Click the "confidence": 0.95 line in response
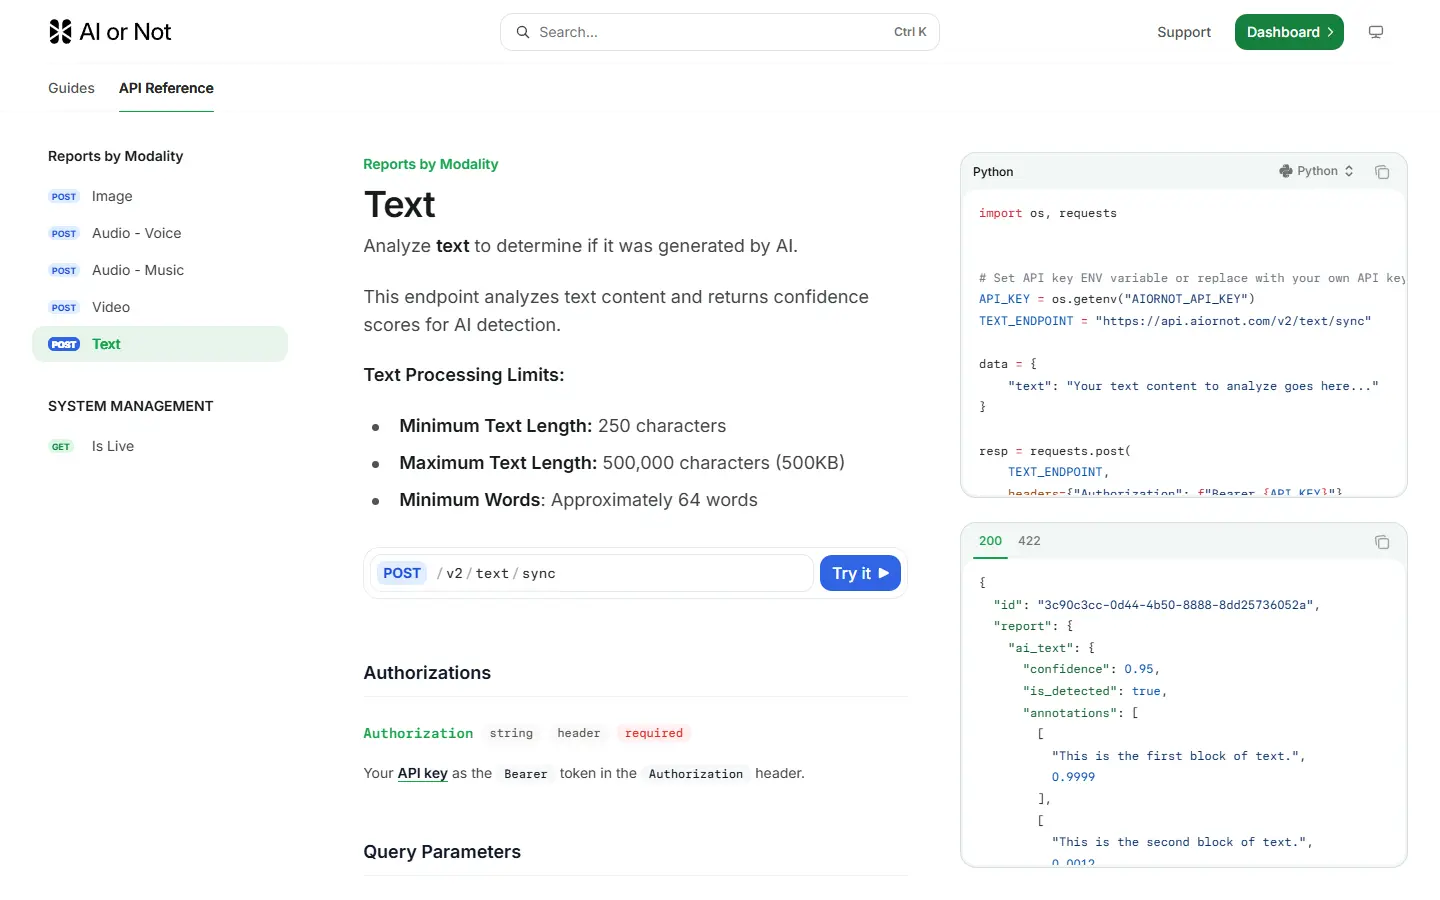This screenshot has width=1440, height=900. point(1091,669)
